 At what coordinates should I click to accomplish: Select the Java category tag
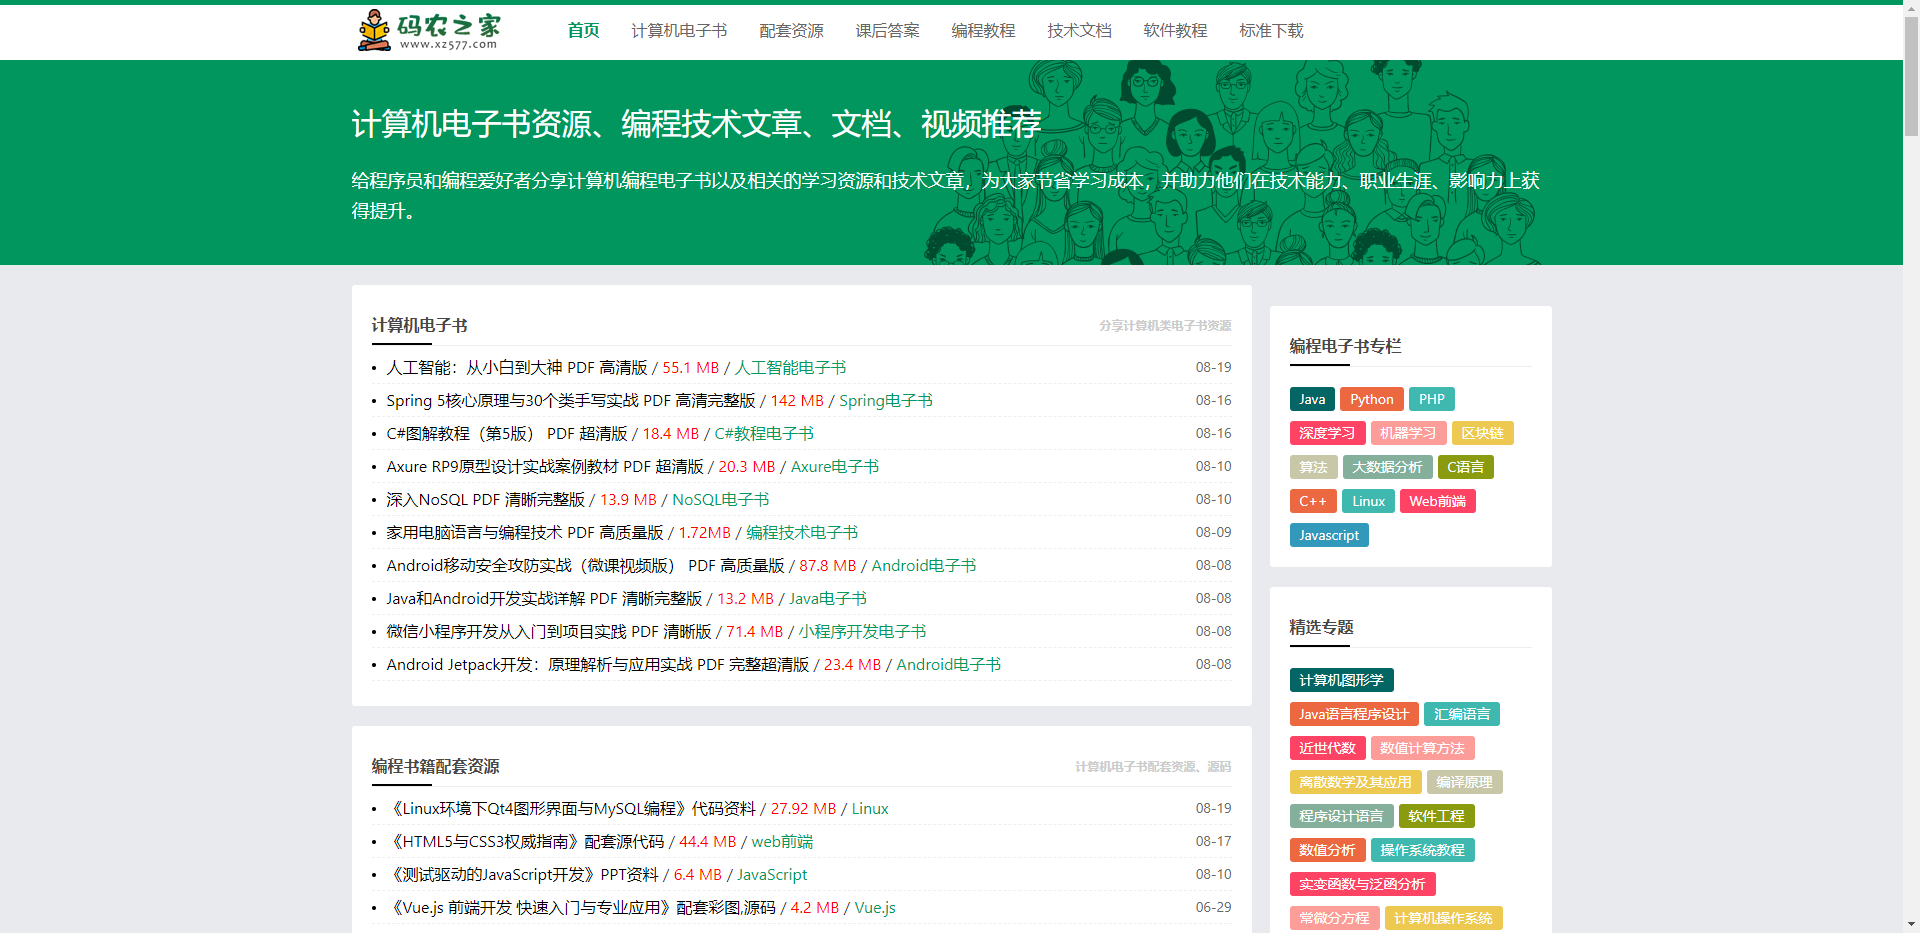[x=1311, y=399]
